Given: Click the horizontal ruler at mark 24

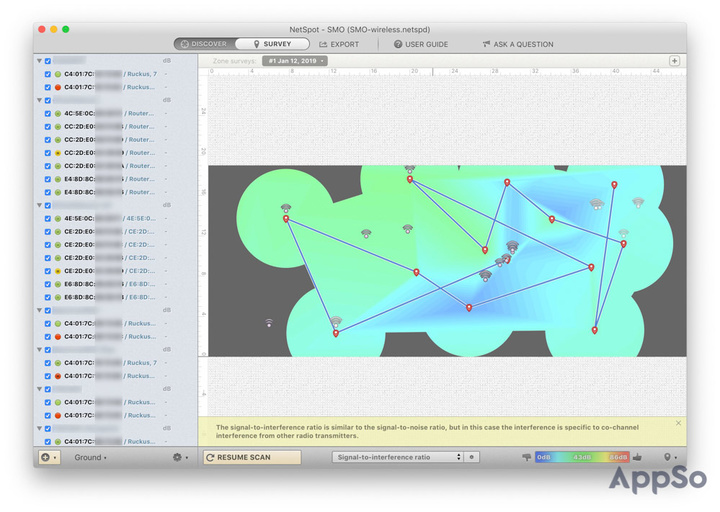Looking at the screenshot, I should click(x=454, y=71).
